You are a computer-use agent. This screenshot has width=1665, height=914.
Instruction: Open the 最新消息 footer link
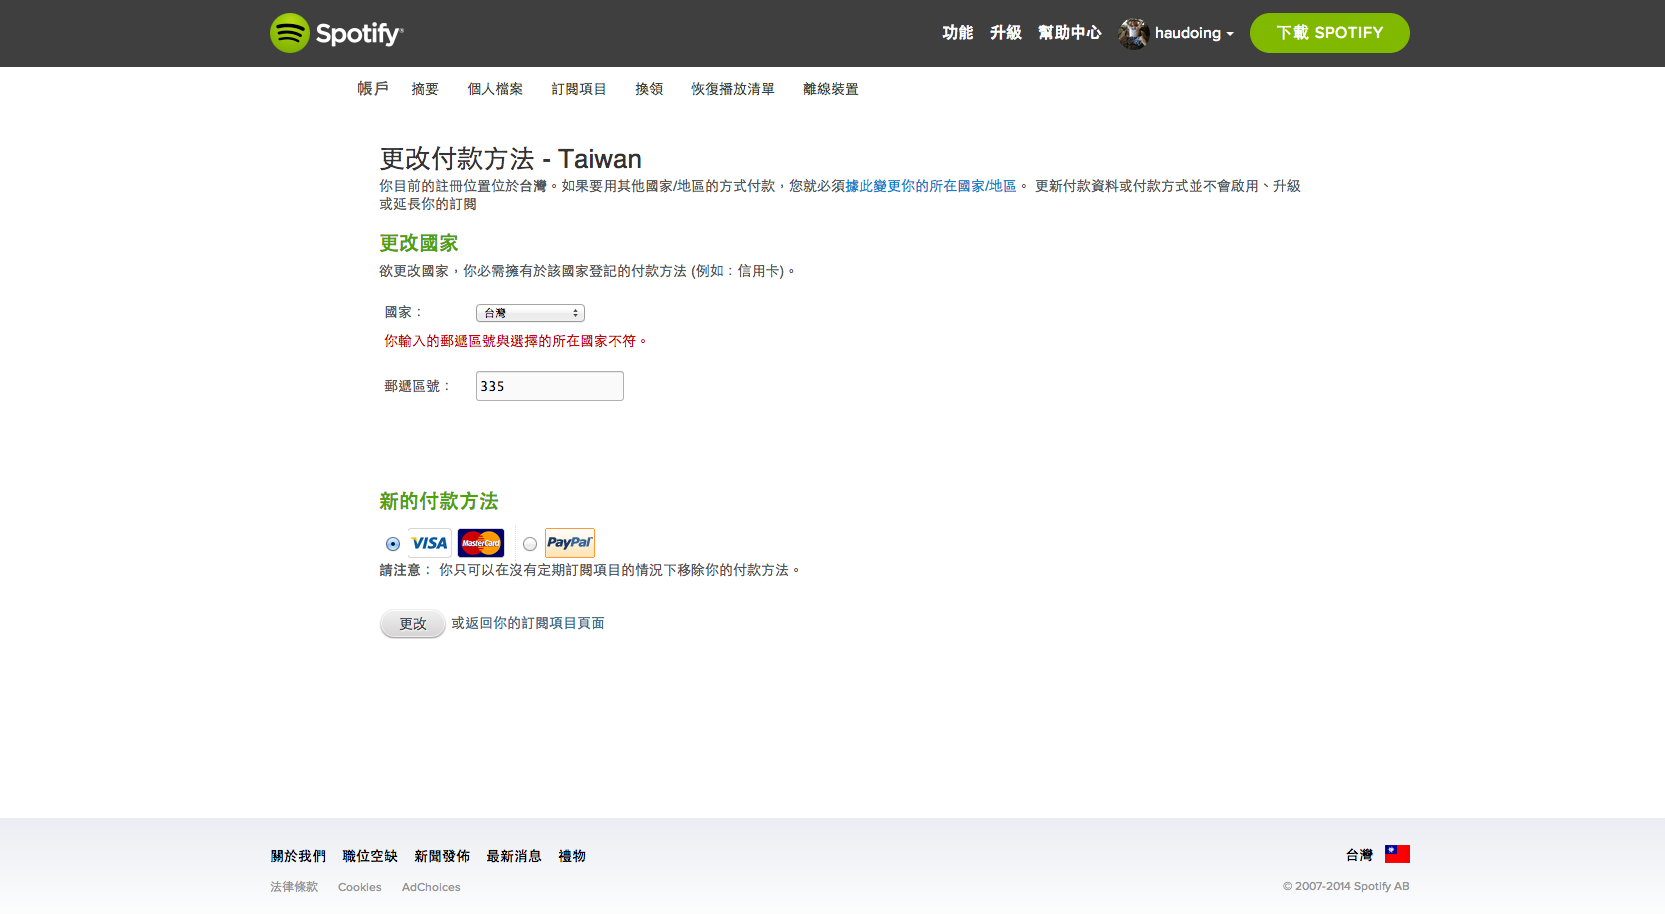[514, 856]
